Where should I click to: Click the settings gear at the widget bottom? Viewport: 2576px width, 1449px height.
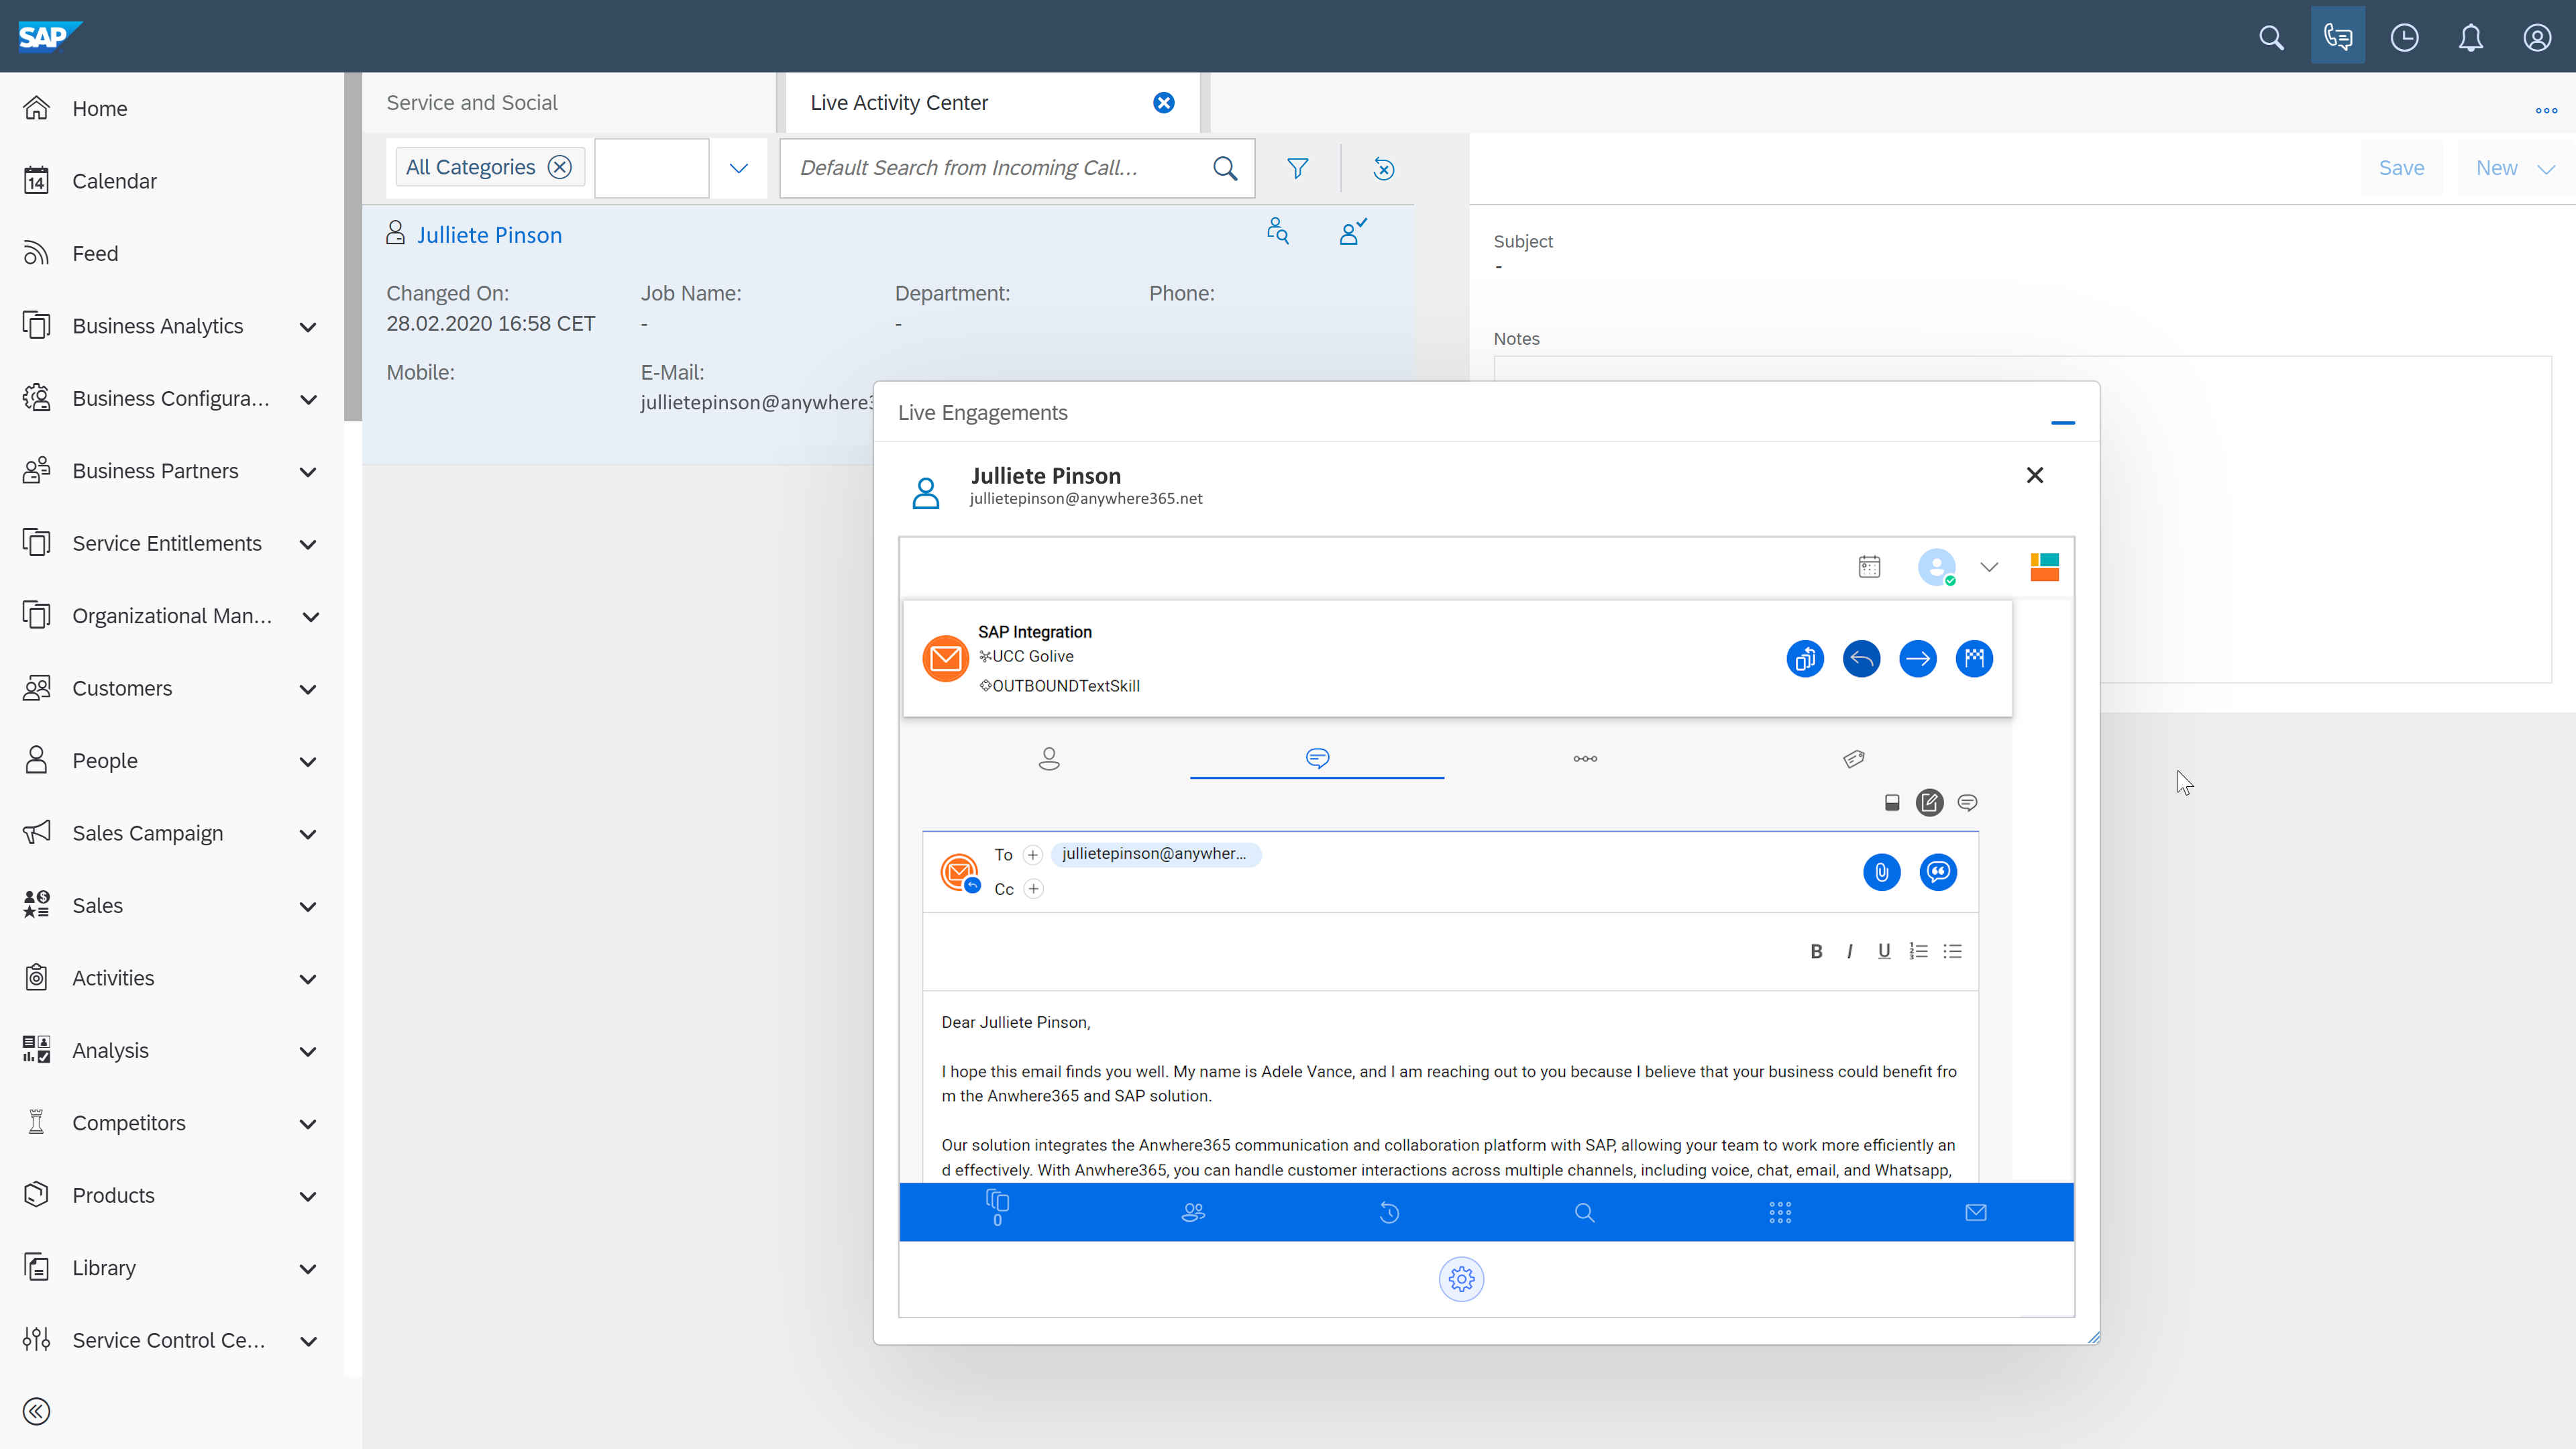(1461, 1279)
